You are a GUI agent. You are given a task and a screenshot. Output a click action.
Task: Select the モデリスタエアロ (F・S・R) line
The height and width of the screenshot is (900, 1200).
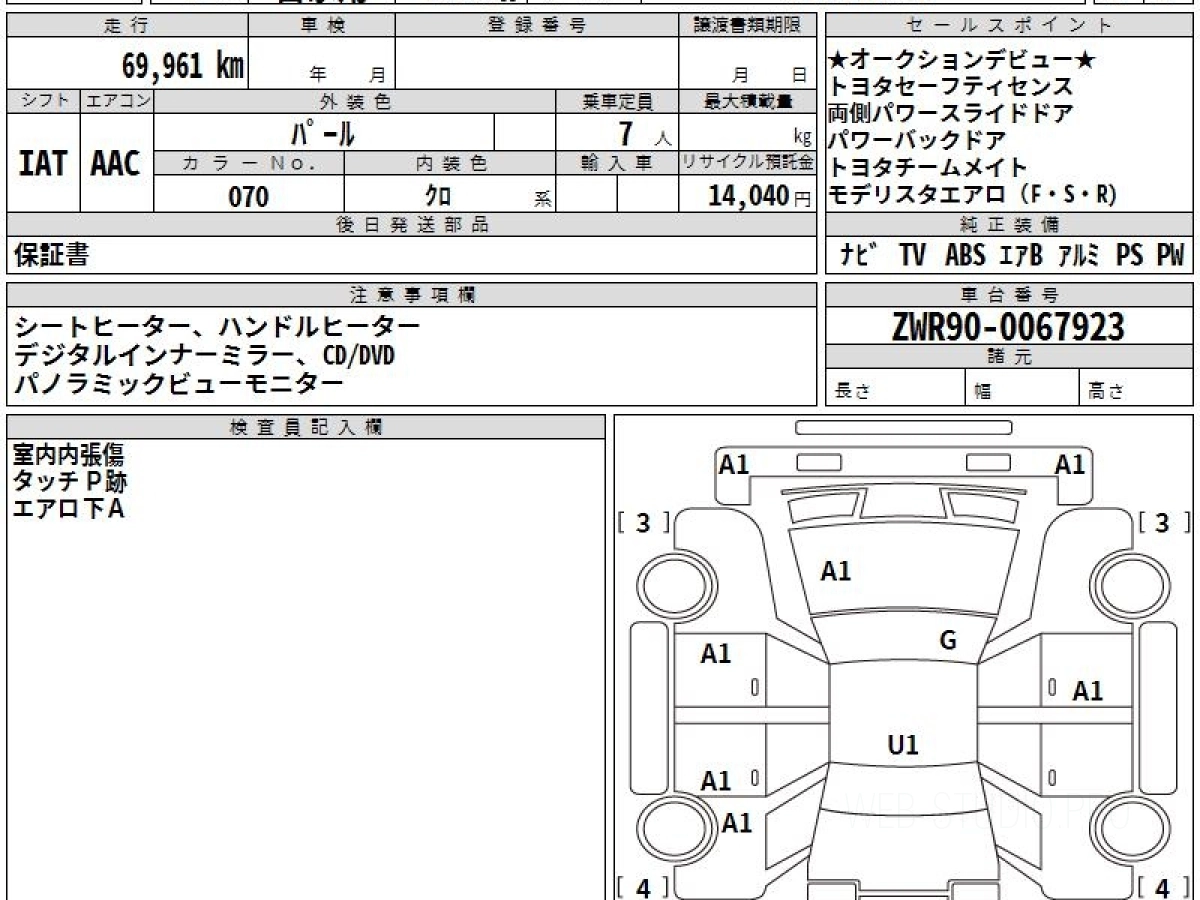click(x=972, y=196)
